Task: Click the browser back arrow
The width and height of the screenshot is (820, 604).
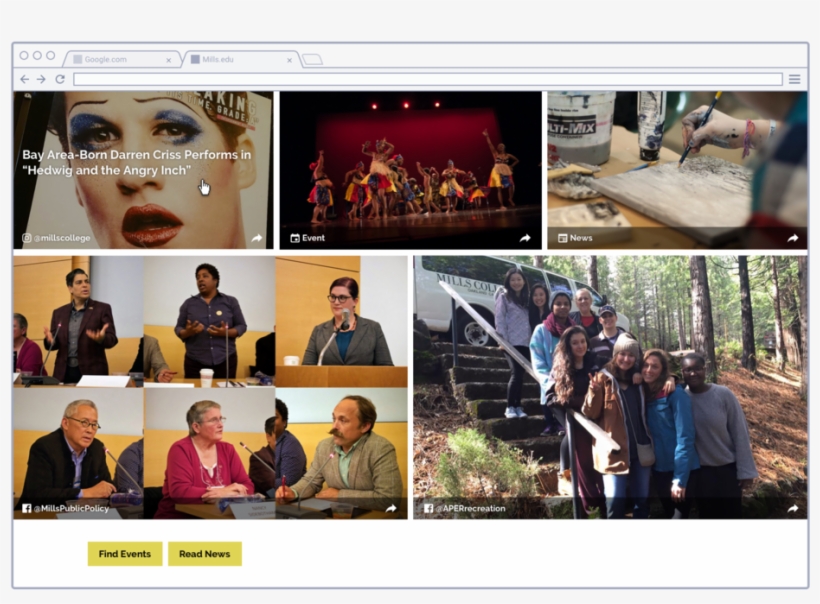Action: (25, 79)
